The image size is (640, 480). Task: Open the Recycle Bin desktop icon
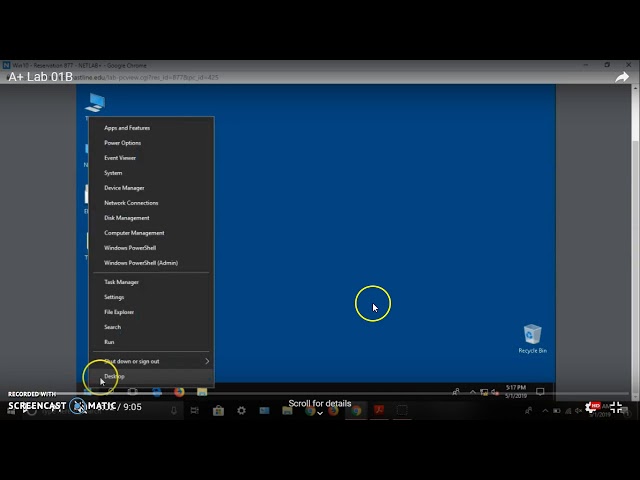532,339
